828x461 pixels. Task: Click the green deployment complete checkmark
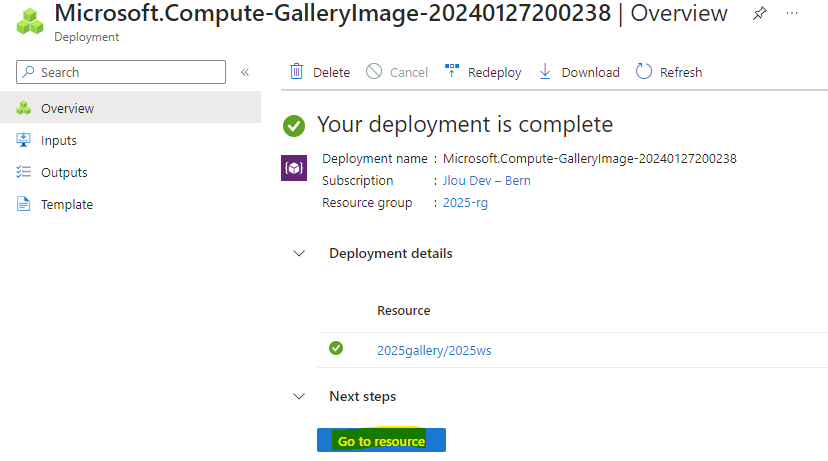pyautogui.click(x=294, y=126)
